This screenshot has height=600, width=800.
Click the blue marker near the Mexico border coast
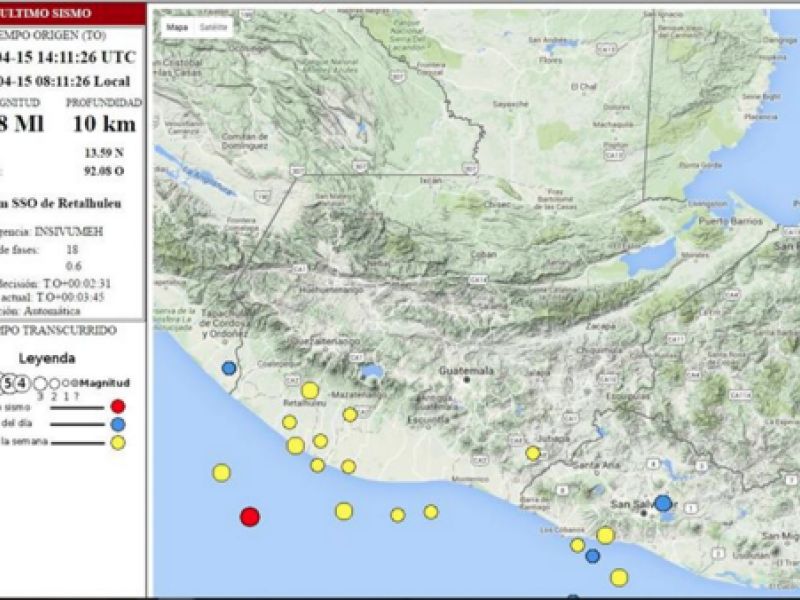pos(229,368)
